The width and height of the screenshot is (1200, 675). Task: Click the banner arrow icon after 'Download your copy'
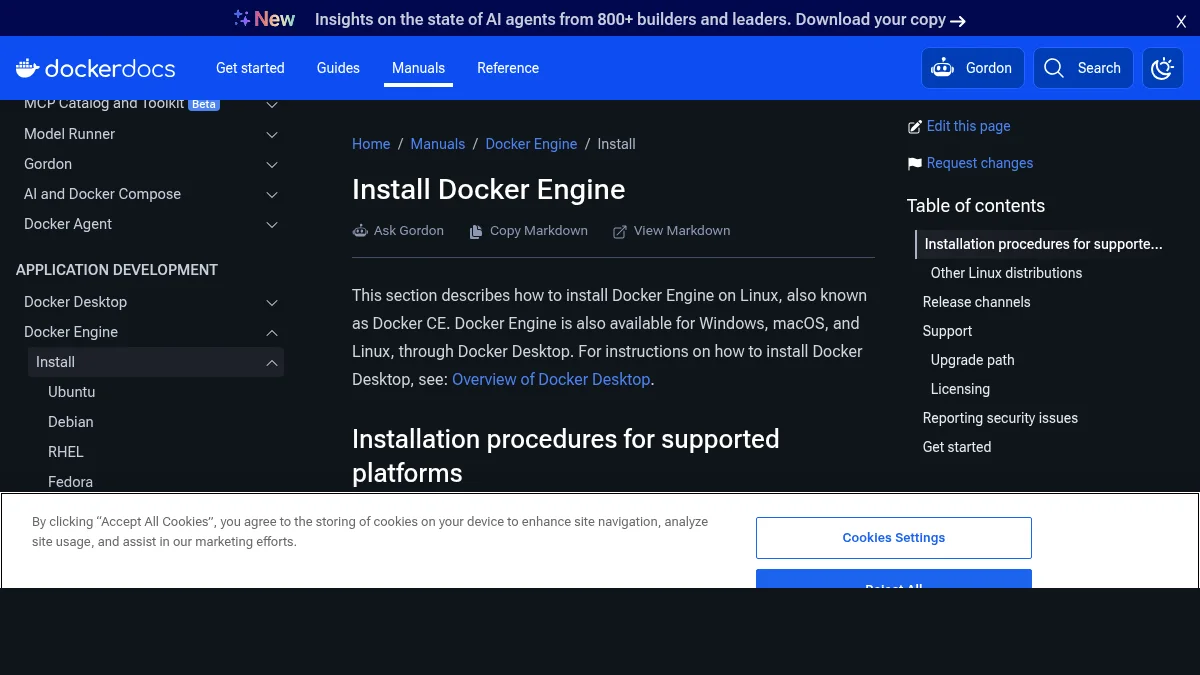[958, 20]
